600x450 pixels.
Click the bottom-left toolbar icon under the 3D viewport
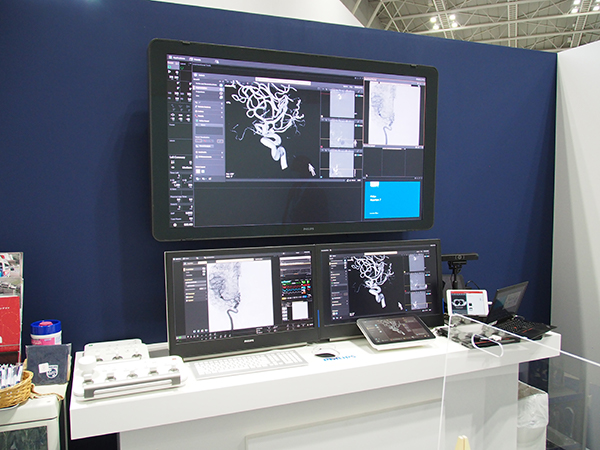pos(229,176)
